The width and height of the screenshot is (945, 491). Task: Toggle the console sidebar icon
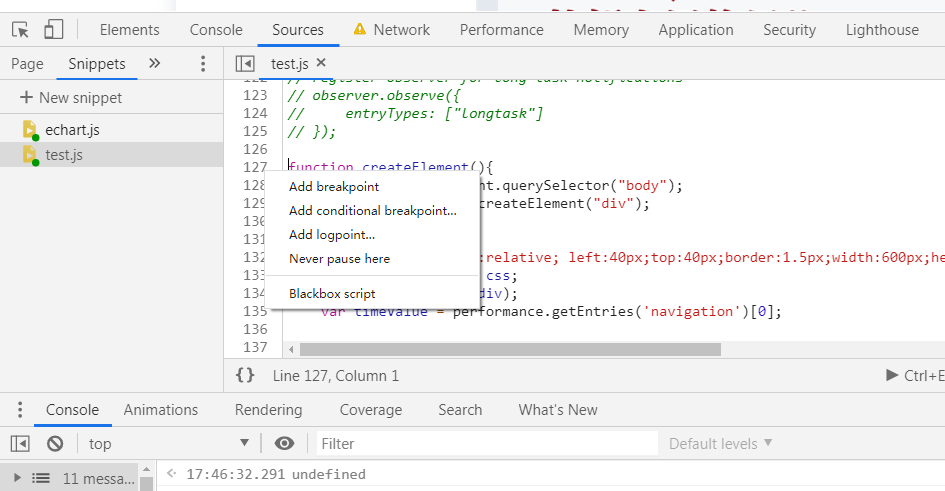[x=20, y=444]
